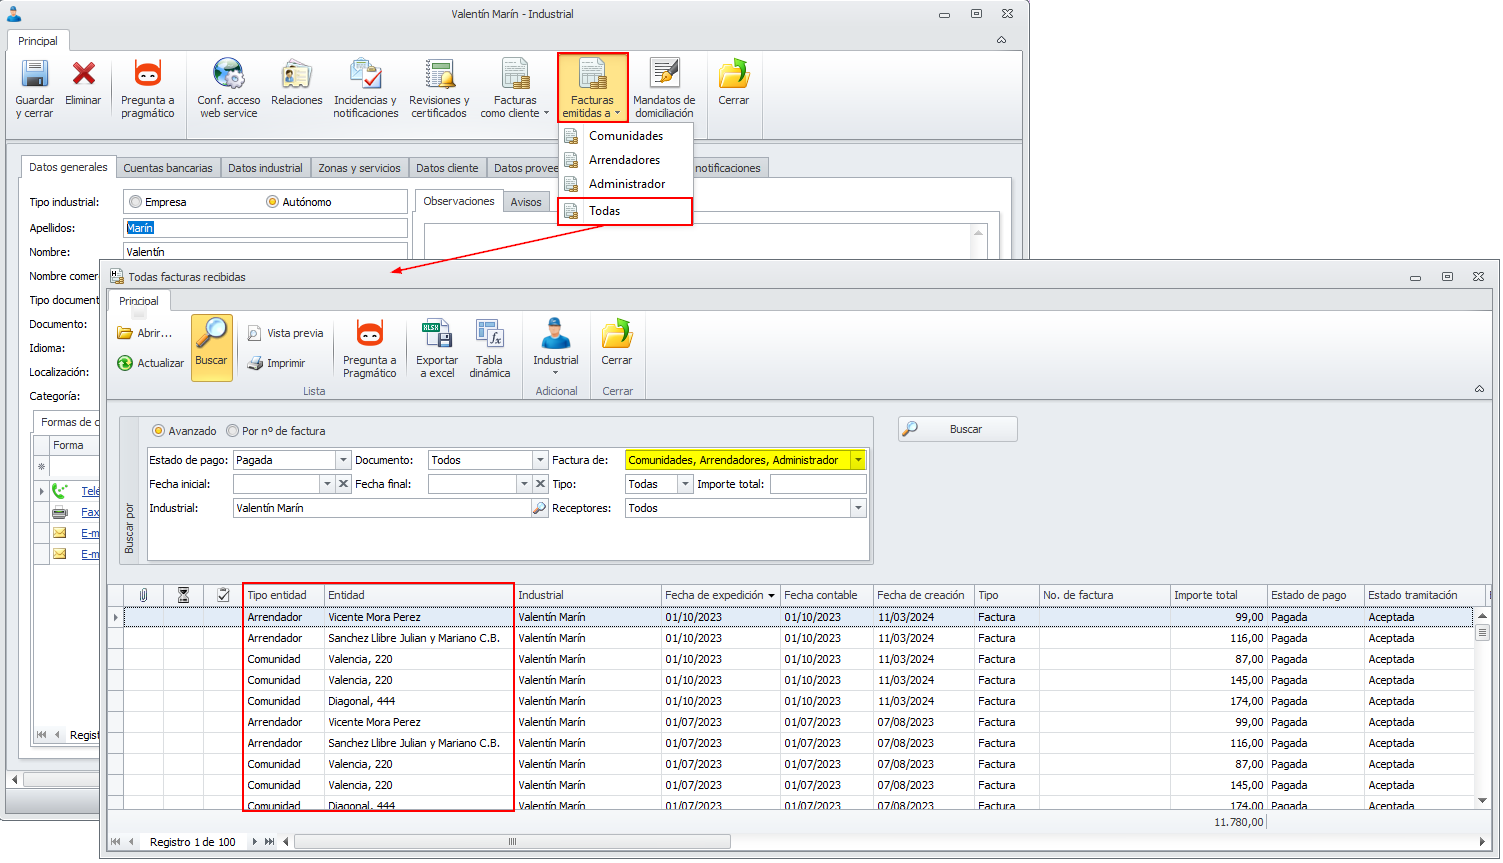Click the Imprimir printer icon
The height and width of the screenshot is (863, 1503).
(x=256, y=364)
